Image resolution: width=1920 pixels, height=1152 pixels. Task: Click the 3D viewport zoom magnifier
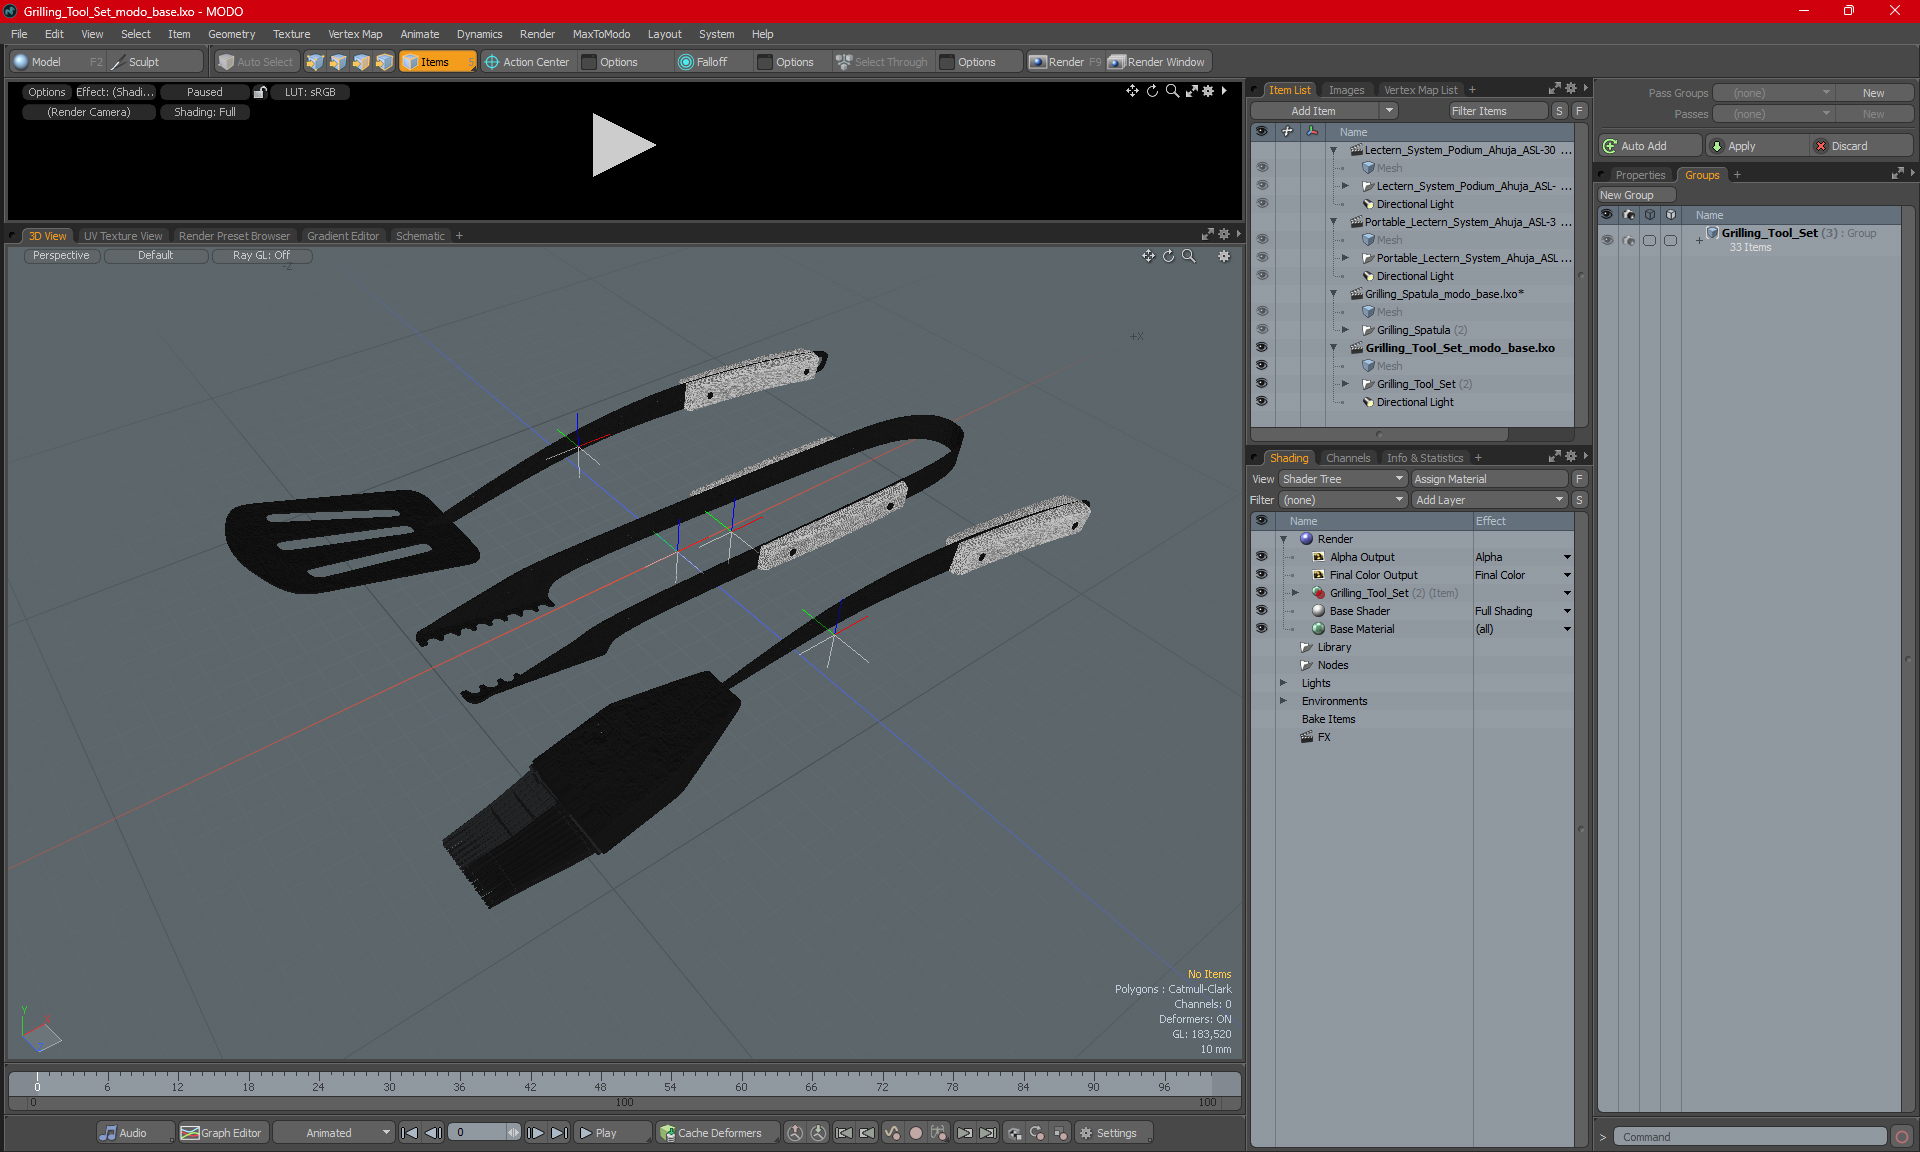(x=1189, y=256)
